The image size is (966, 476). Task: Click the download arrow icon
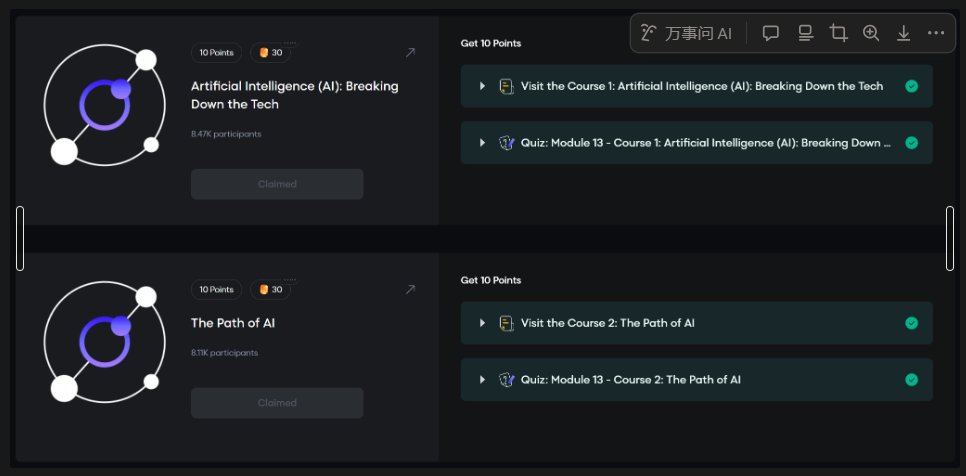pos(903,33)
